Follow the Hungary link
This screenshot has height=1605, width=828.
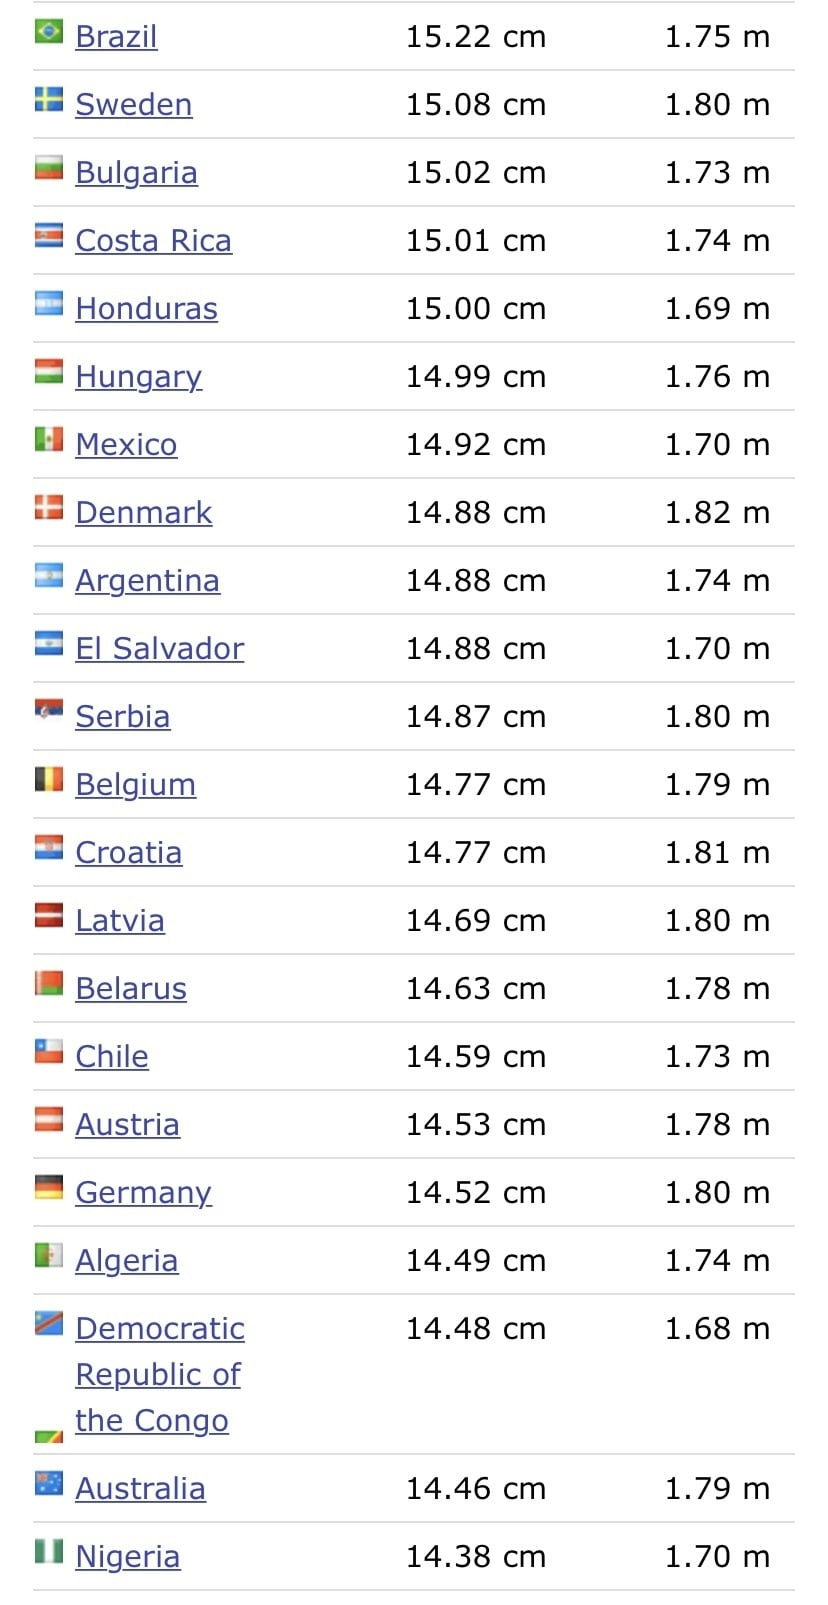tap(139, 377)
